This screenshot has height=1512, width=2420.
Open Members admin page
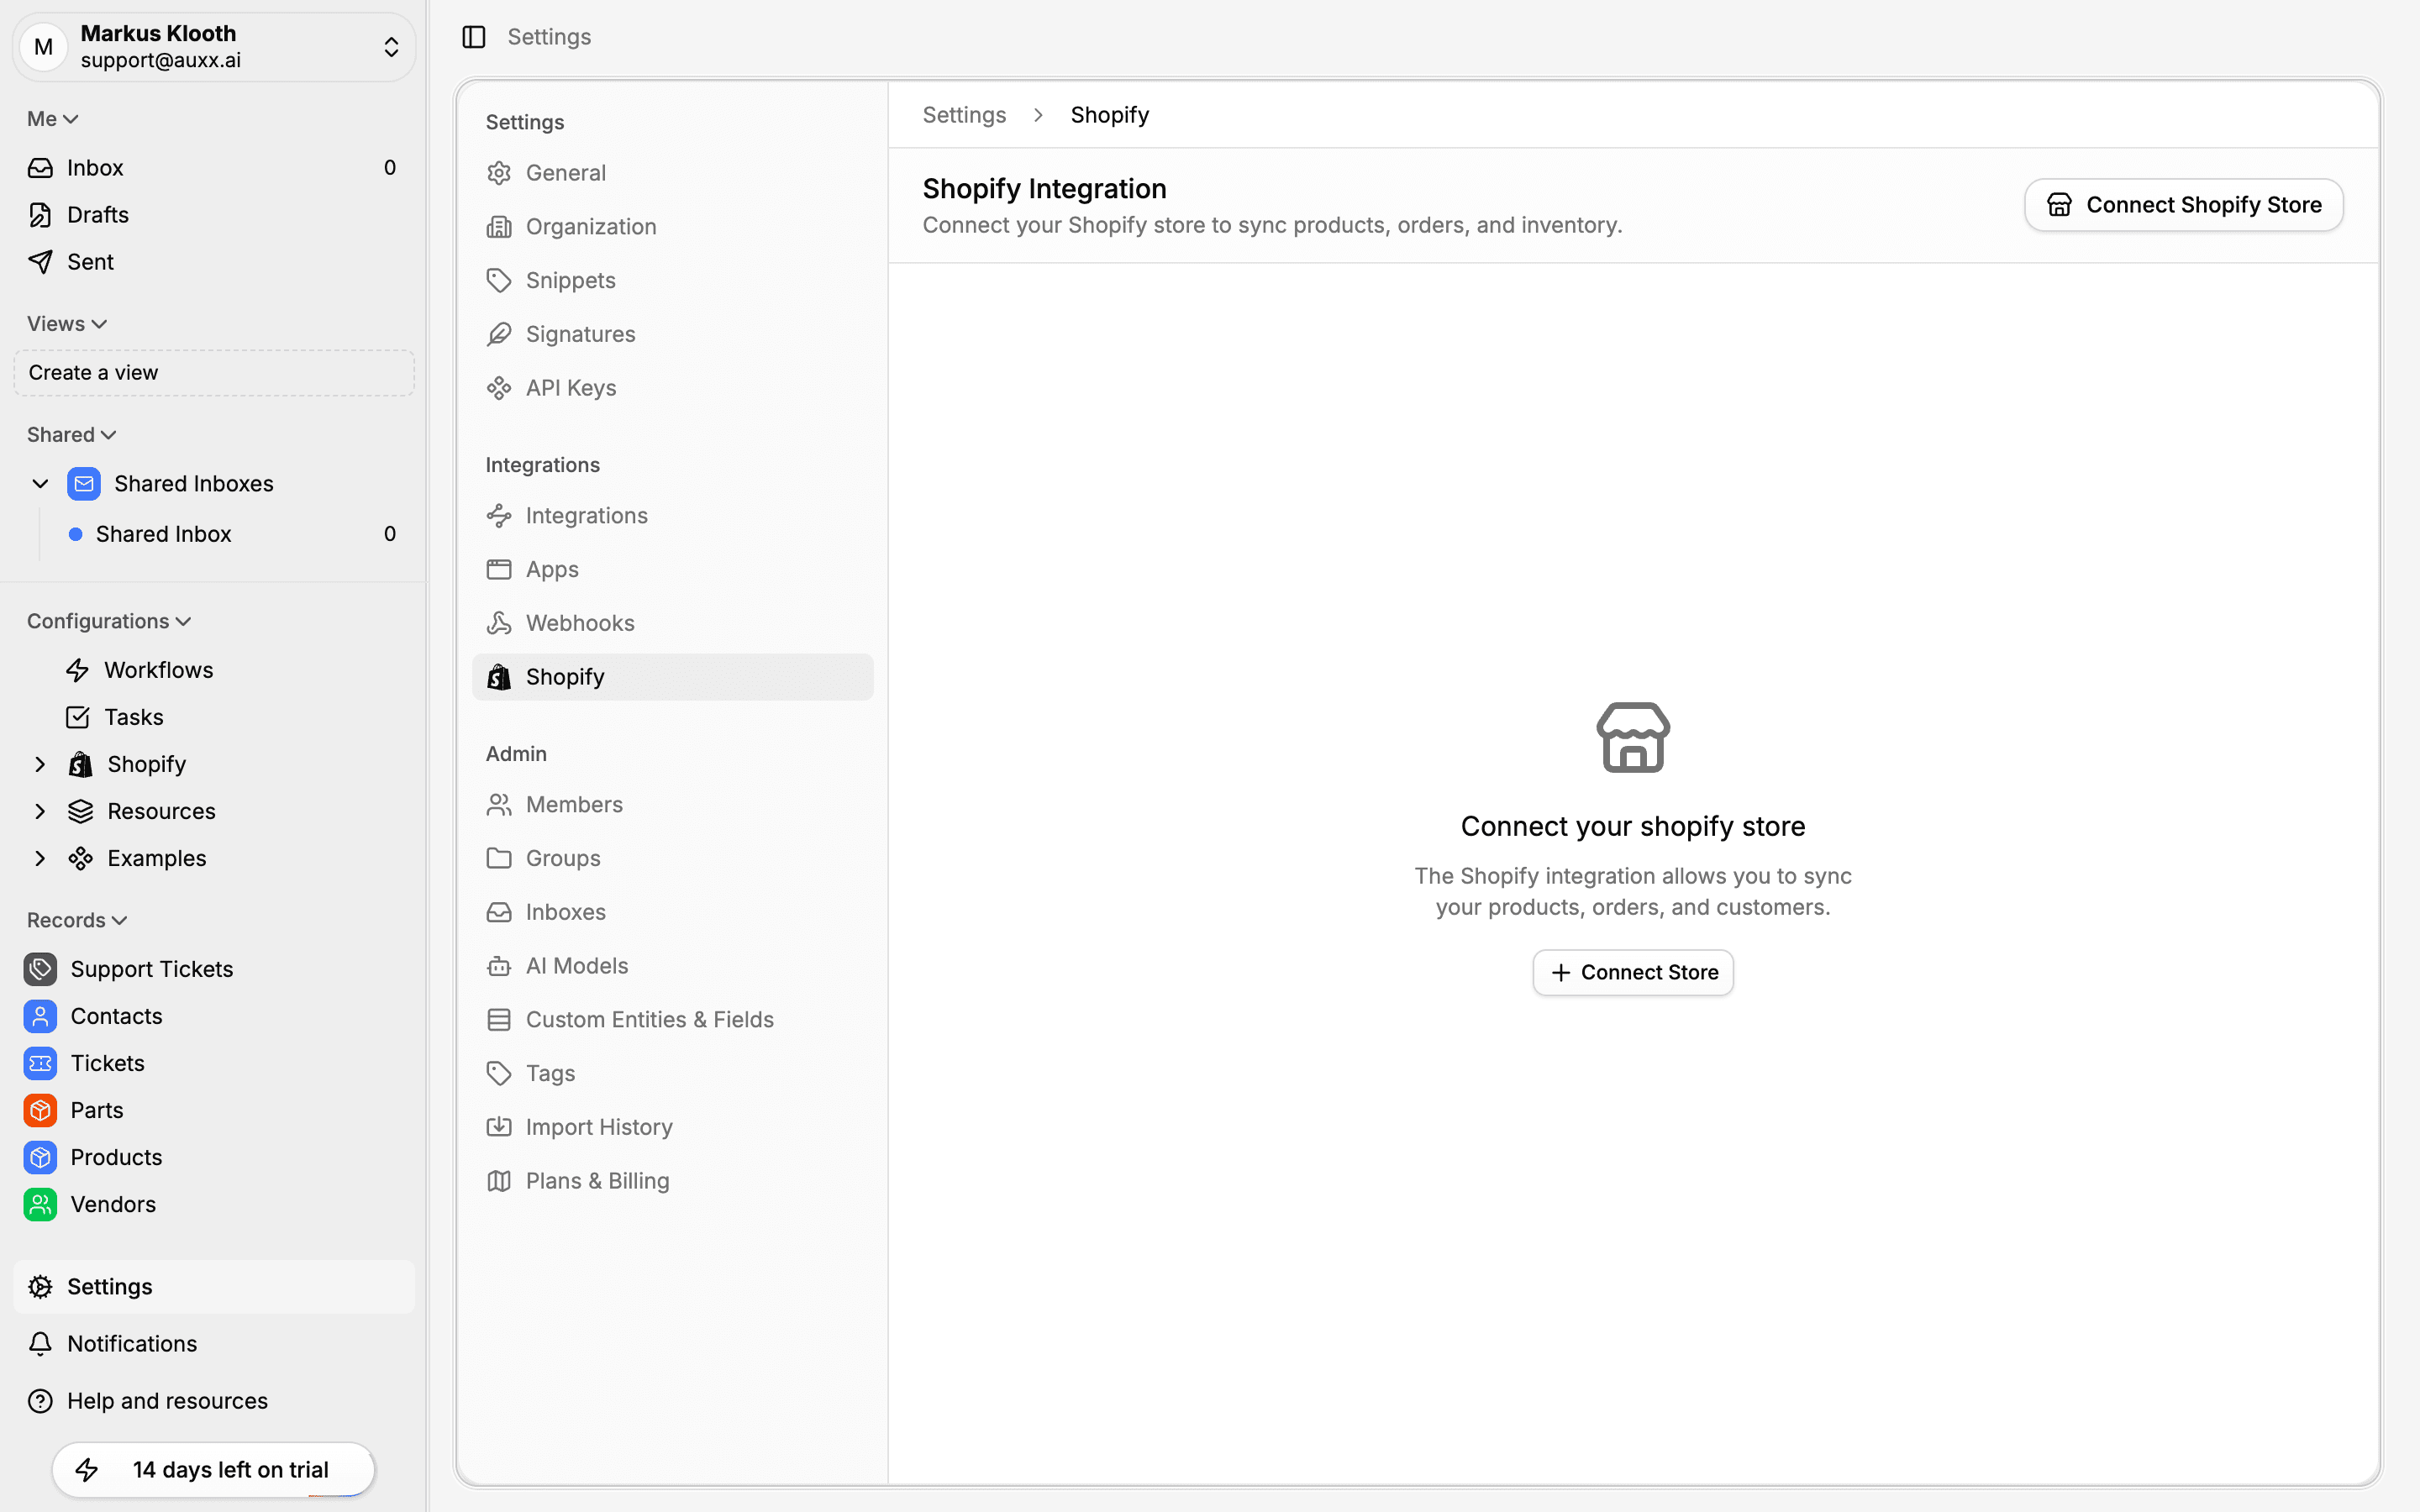click(x=672, y=805)
